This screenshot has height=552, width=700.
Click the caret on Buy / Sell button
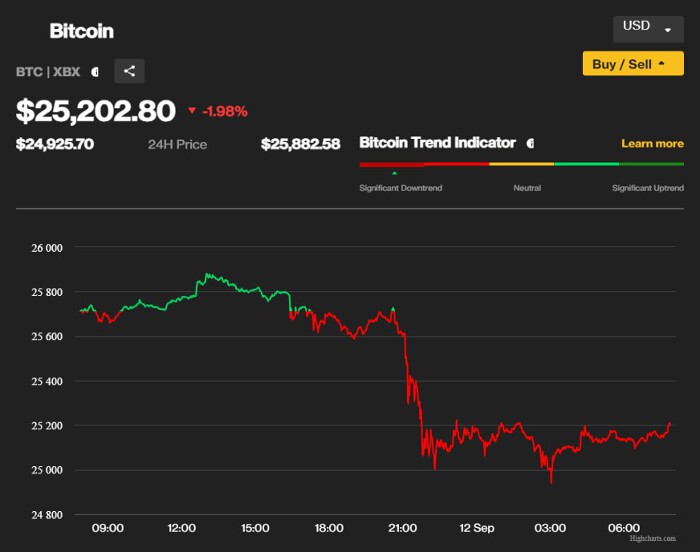pyautogui.click(x=662, y=63)
